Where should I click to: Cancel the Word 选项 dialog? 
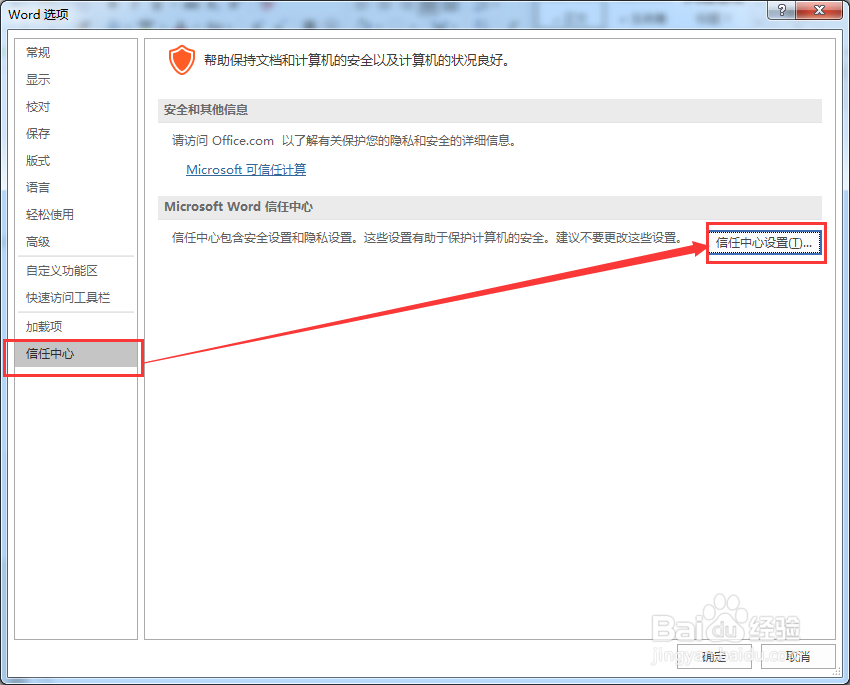click(798, 657)
